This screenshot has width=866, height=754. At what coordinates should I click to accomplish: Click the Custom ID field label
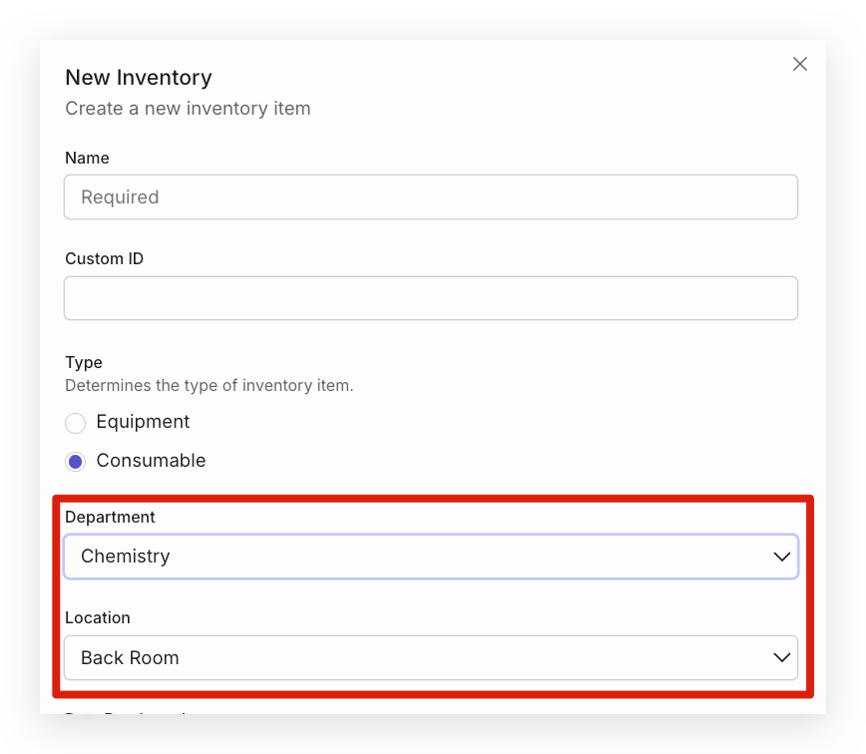tap(104, 259)
